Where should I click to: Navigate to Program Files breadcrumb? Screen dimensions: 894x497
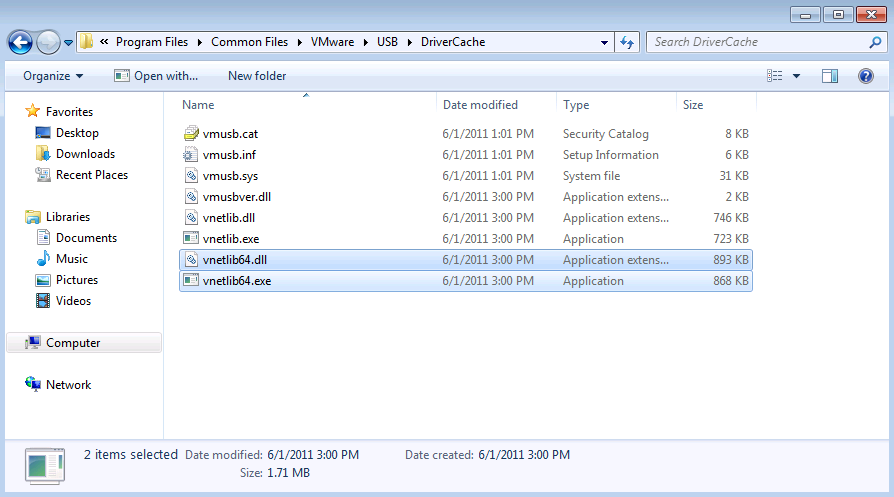tap(152, 42)
